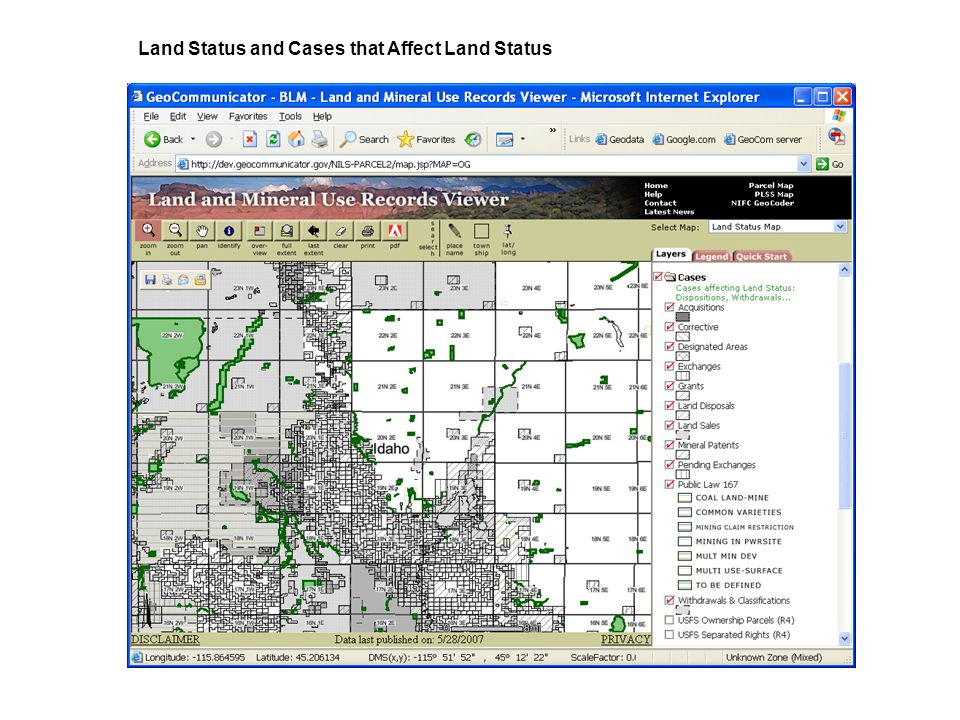This screenshot has height=720, width=960.
Task: Click browser Back arrow button
Action: [x=163, y=140]
